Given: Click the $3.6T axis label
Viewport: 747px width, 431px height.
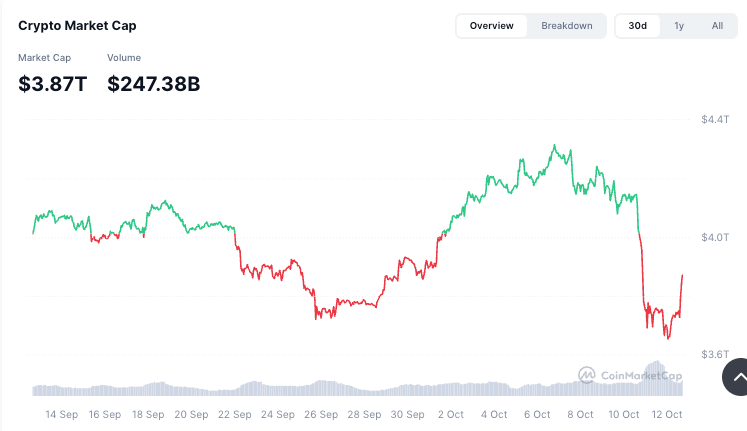Looking at the screenshot, I should click(716, 355).
